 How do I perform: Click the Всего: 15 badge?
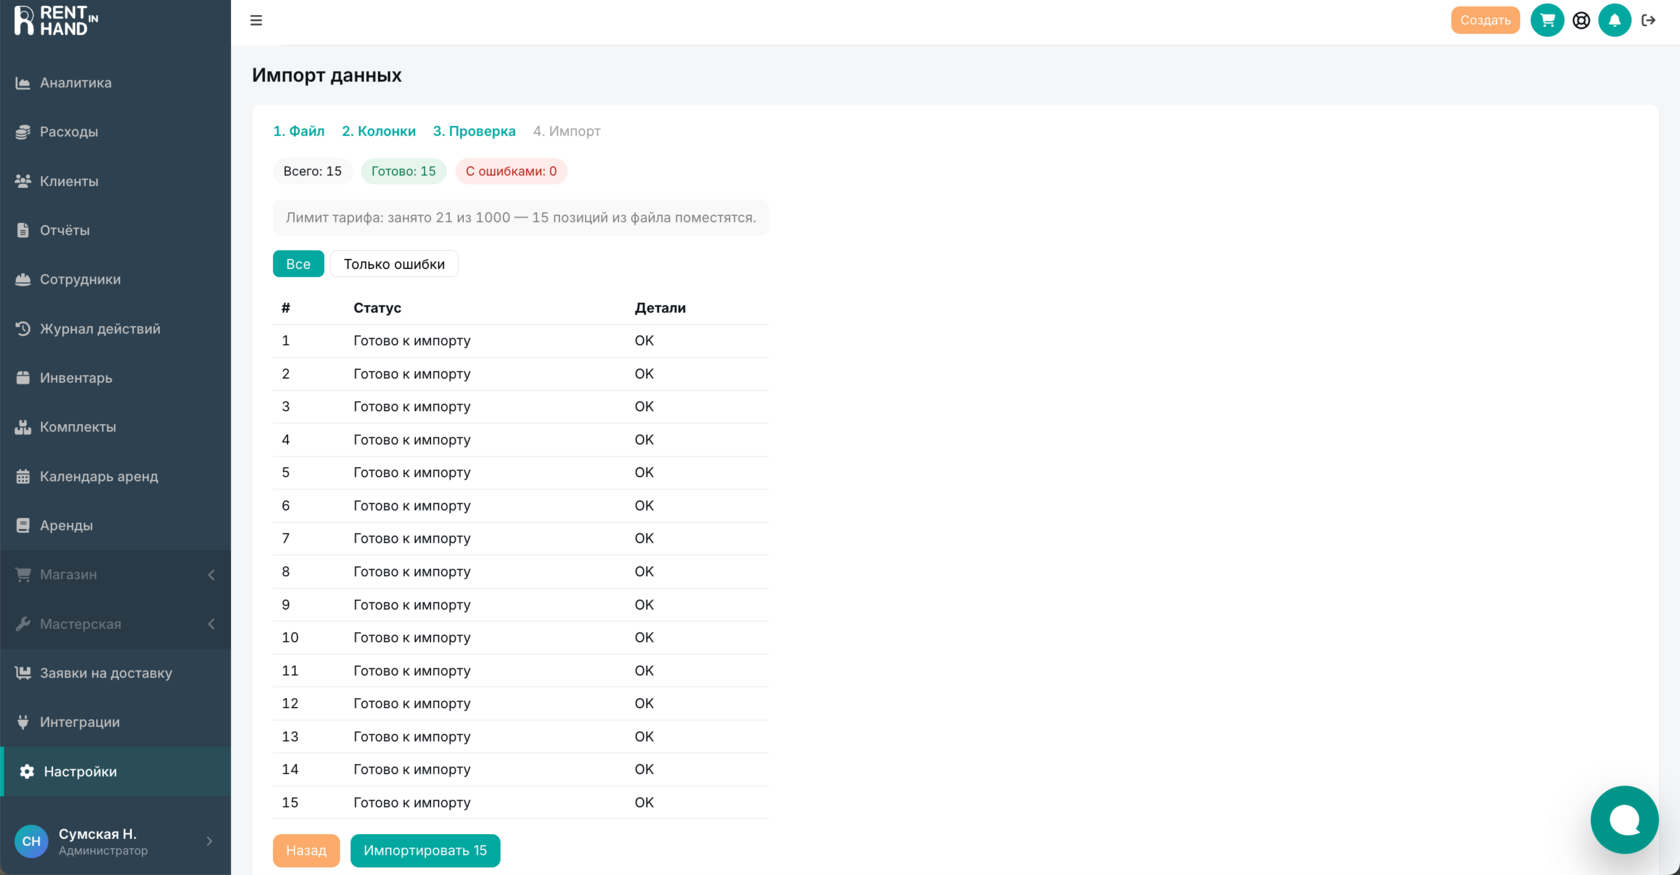312,171
